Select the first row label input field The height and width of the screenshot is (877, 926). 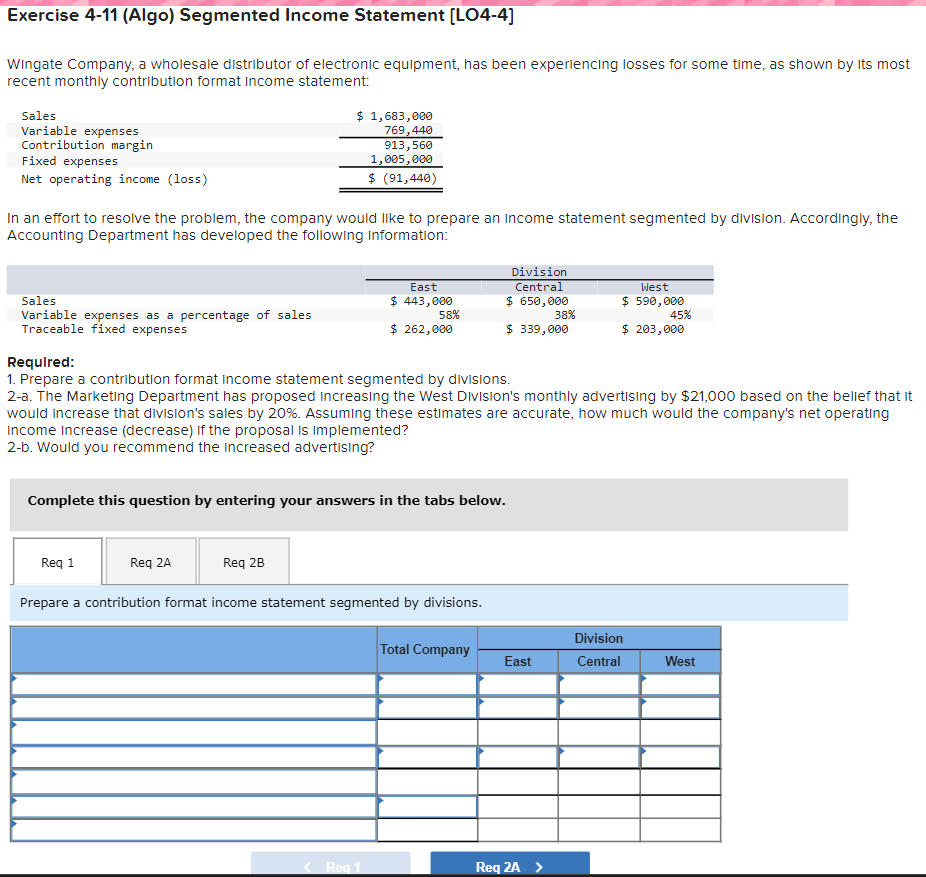190,684
